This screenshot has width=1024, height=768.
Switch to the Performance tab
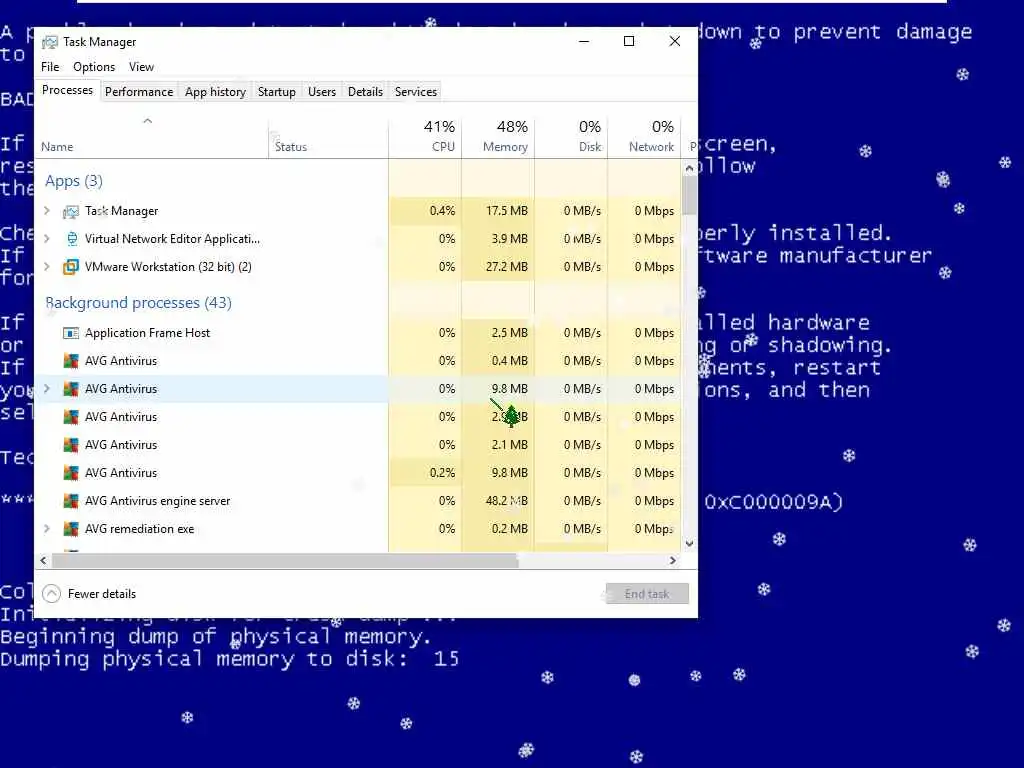[x=139, y=92]
